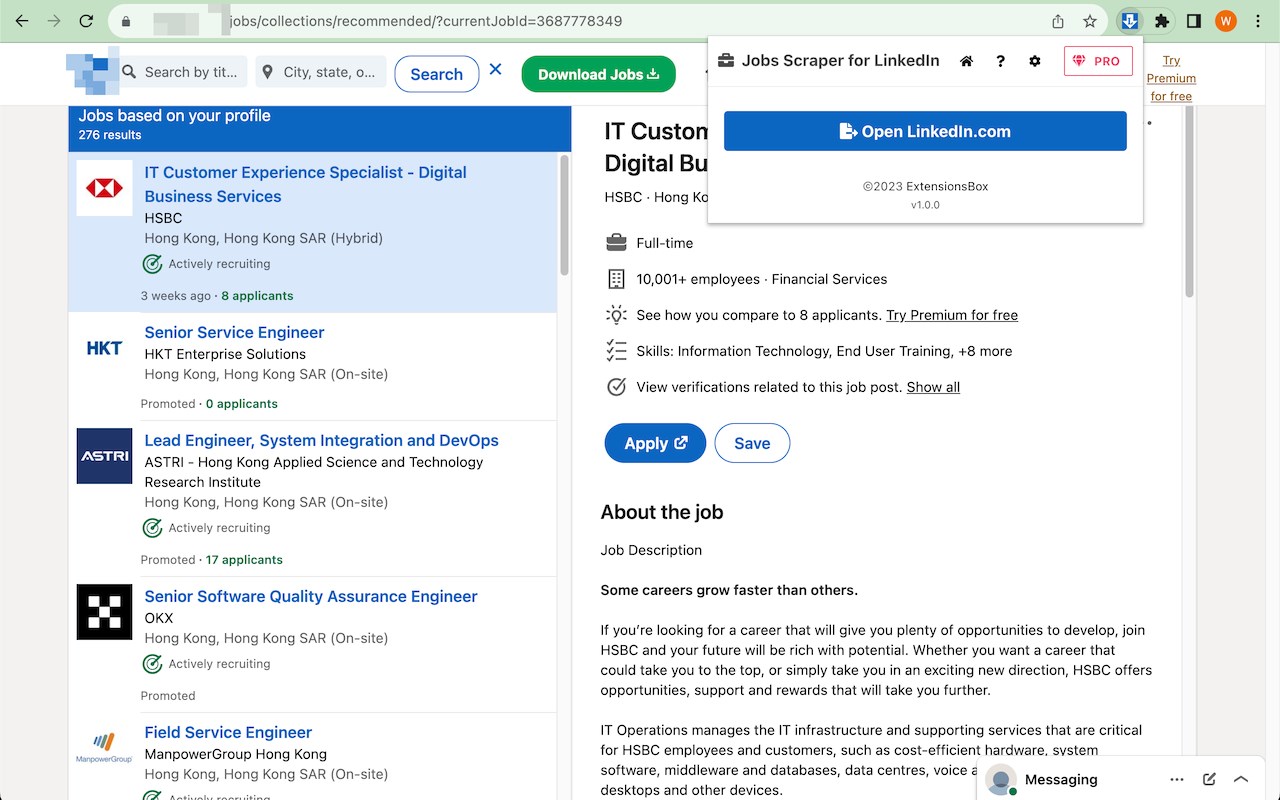Open the Chrome three-dot menu
This screenshot has width=1280, height=800.
click(x=1258, y=21)
